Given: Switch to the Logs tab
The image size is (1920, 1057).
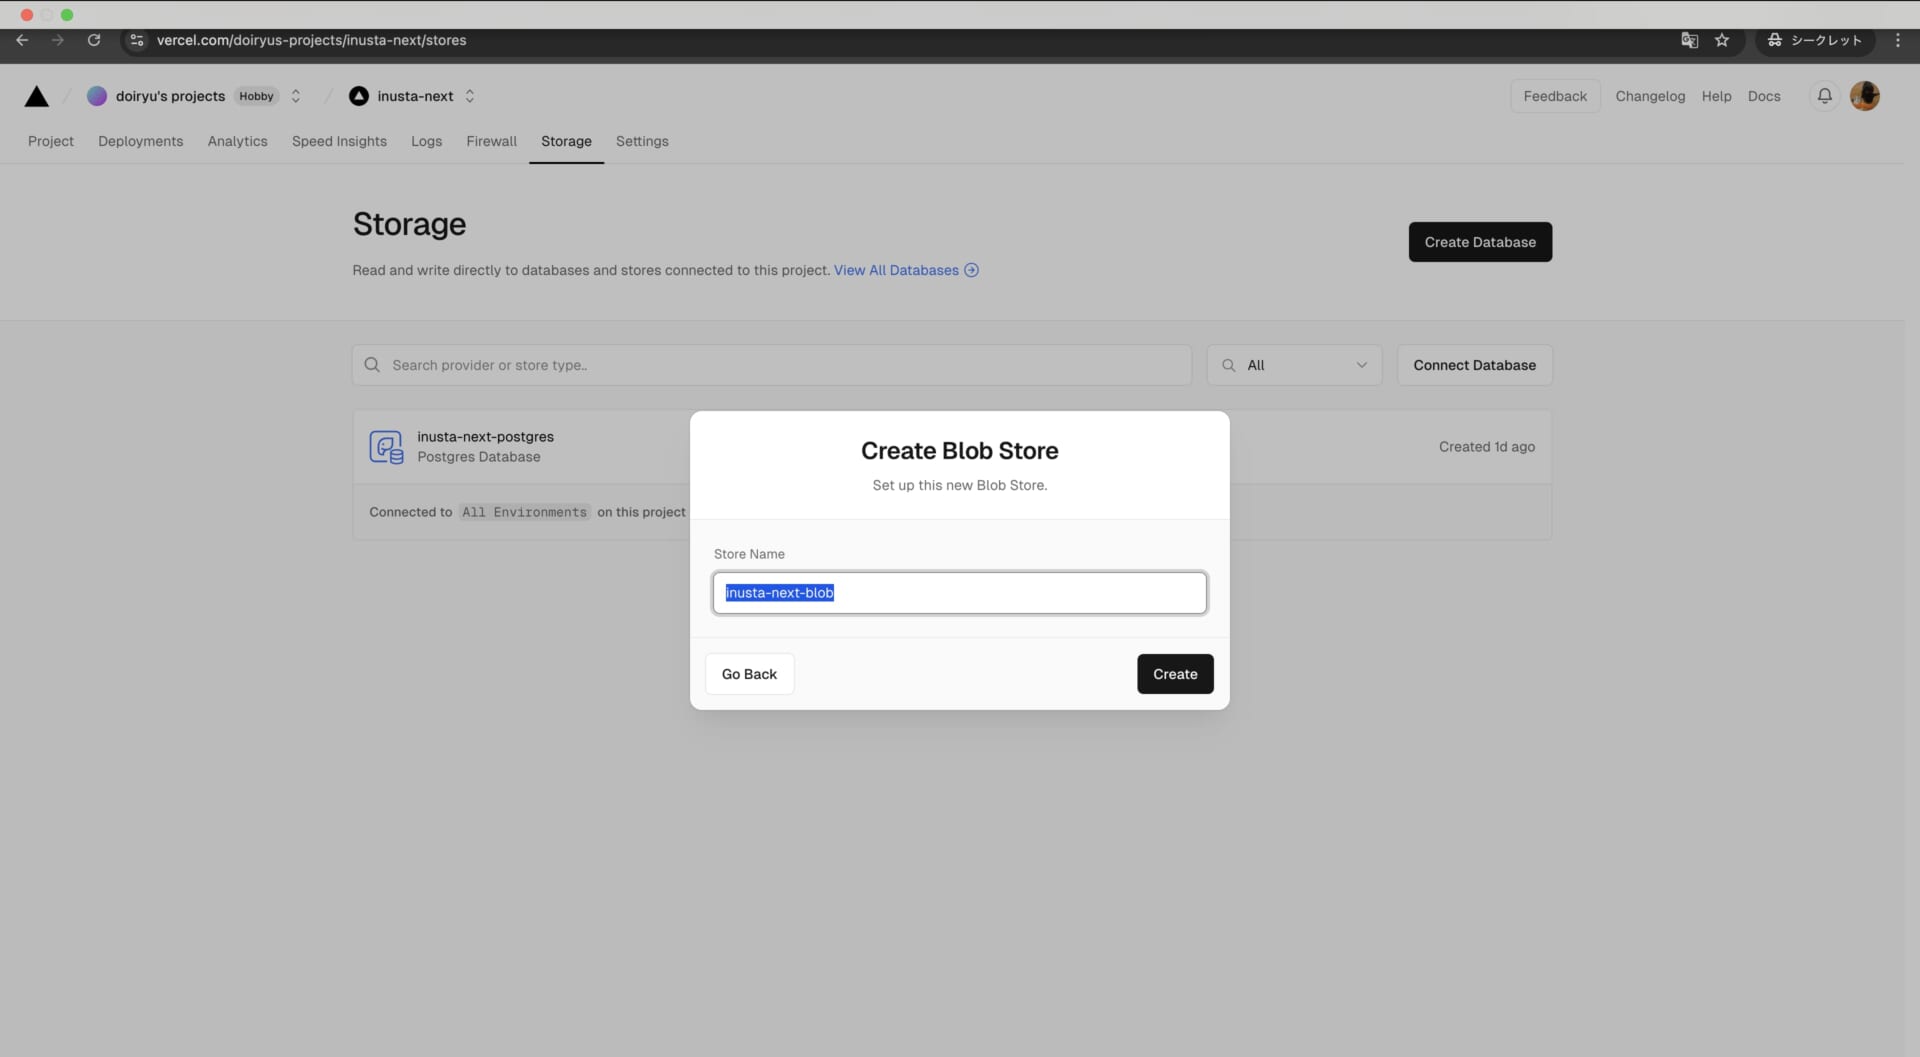Looking at the screenshot, I should pos(427,141).
